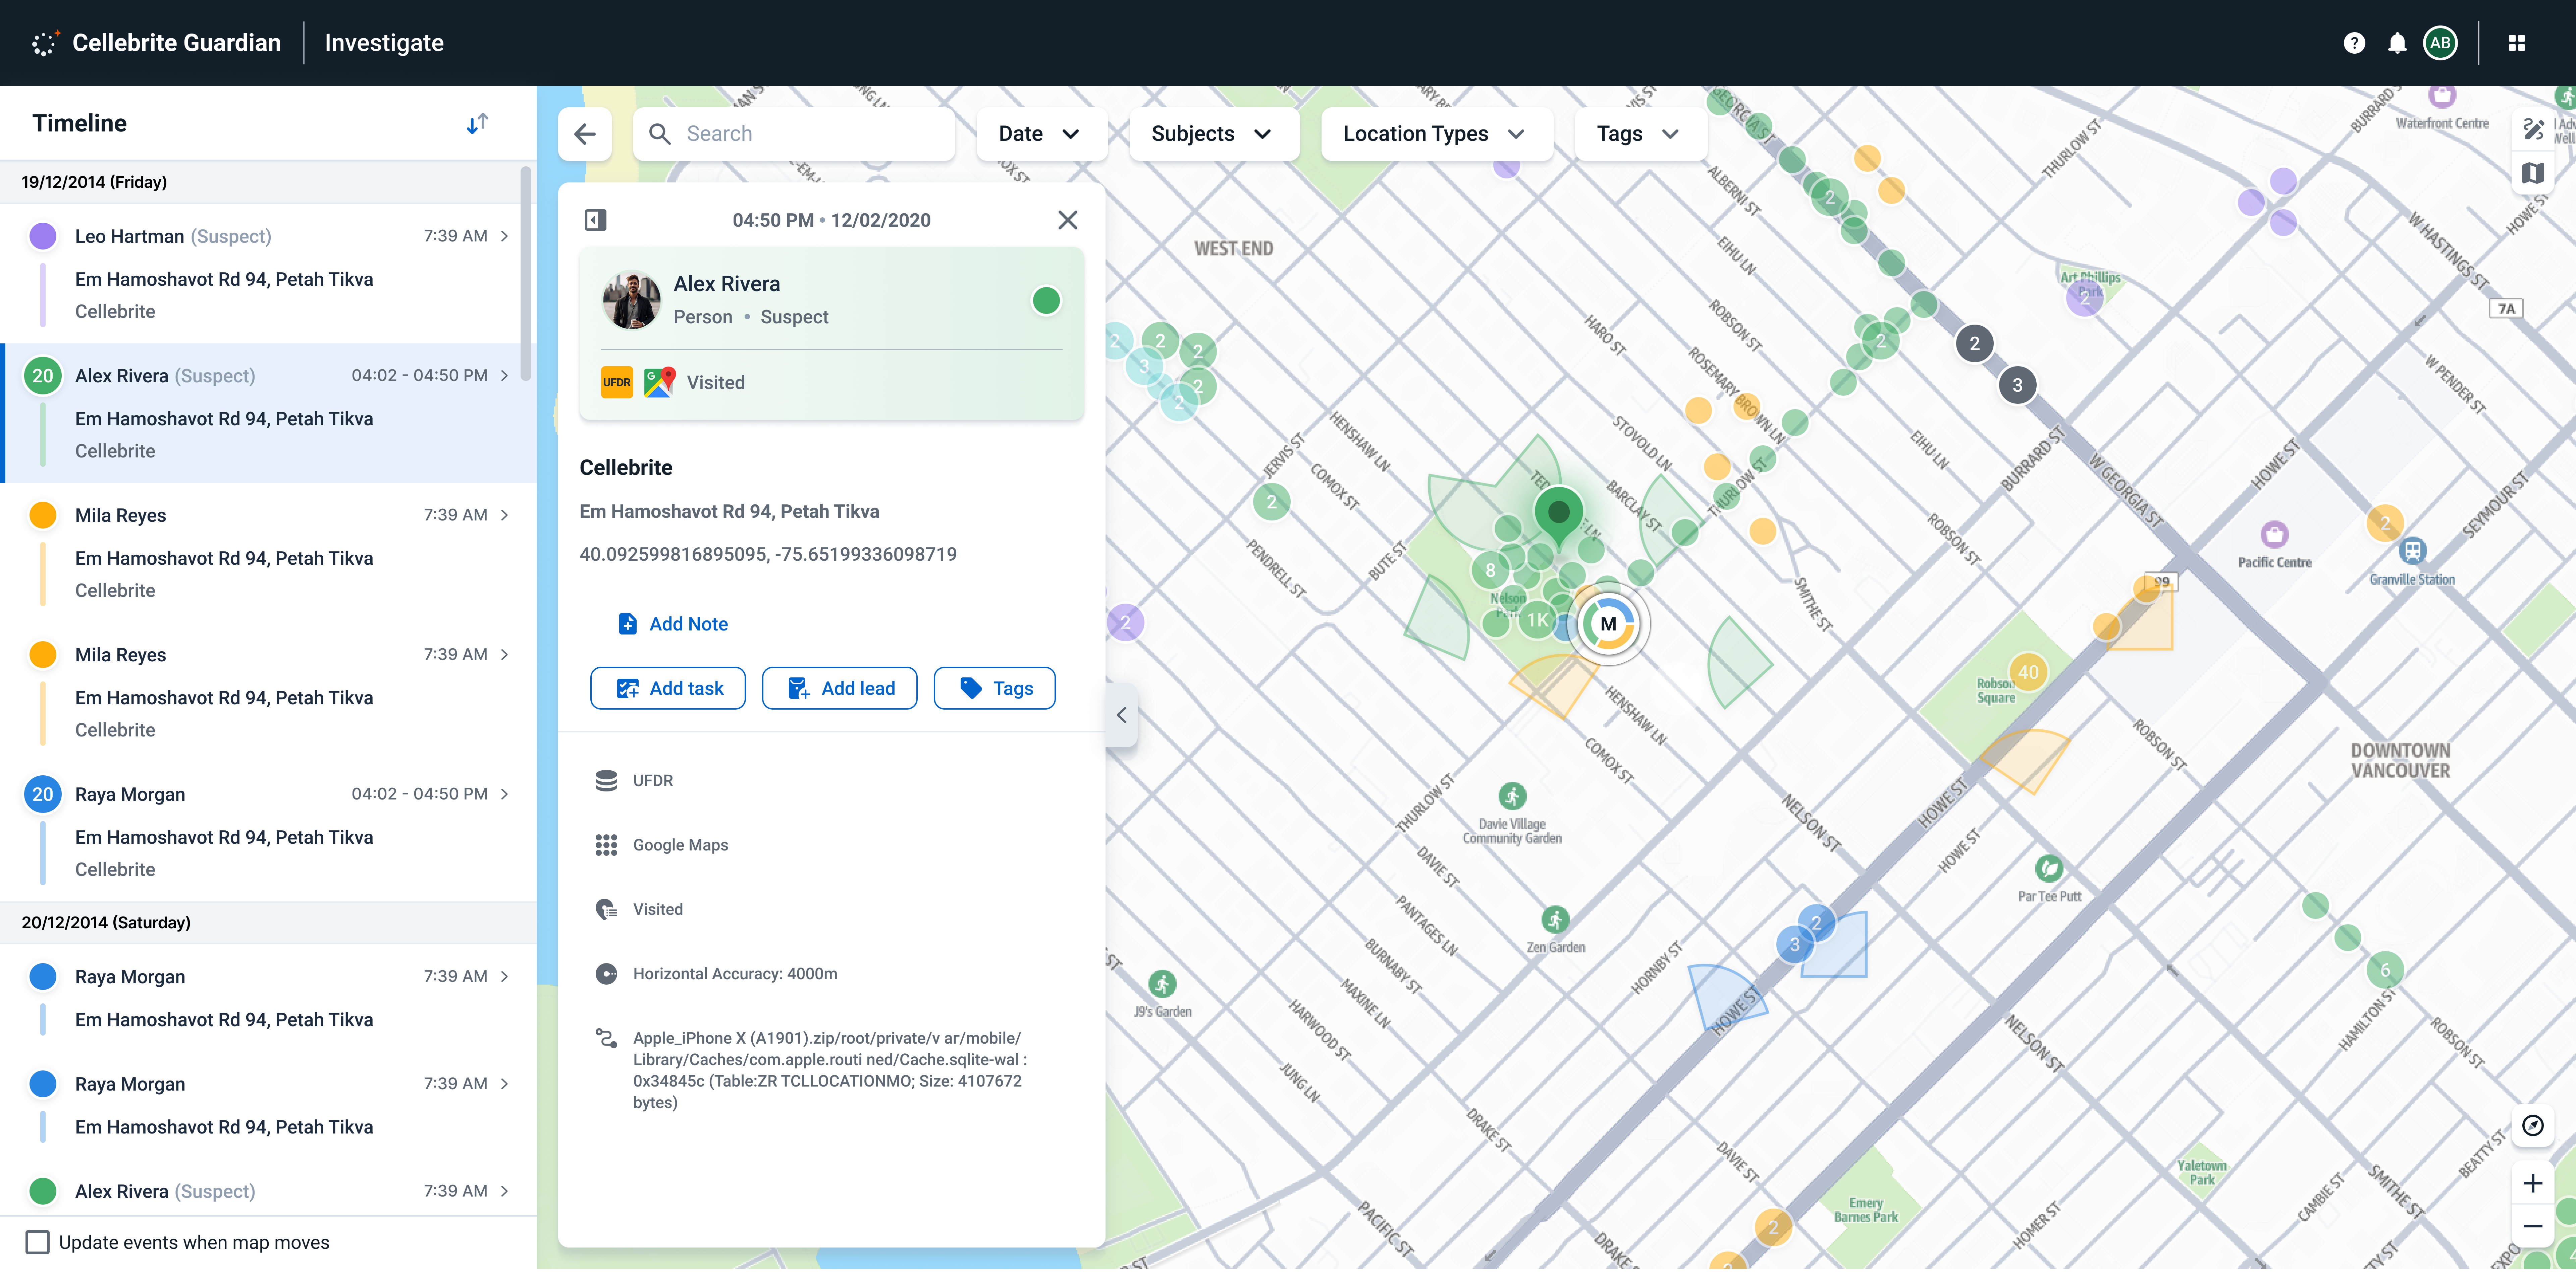Click the Cellebrite Guardian logo icon
The height and width of the screenshot is (1273, 2576).
[x=45, y=43]
